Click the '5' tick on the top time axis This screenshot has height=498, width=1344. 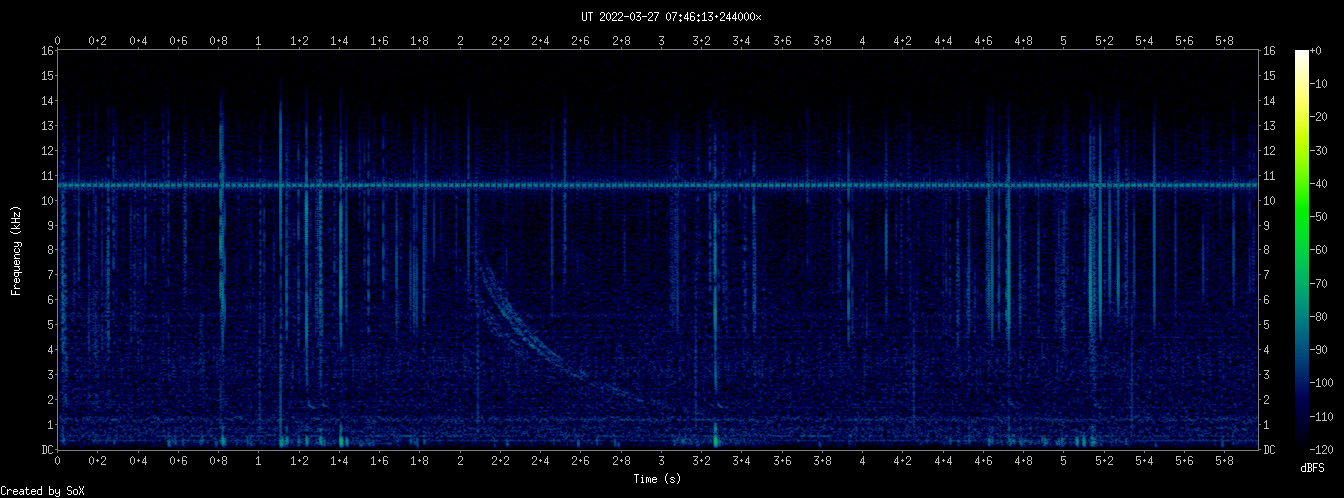pos(1064,41)
